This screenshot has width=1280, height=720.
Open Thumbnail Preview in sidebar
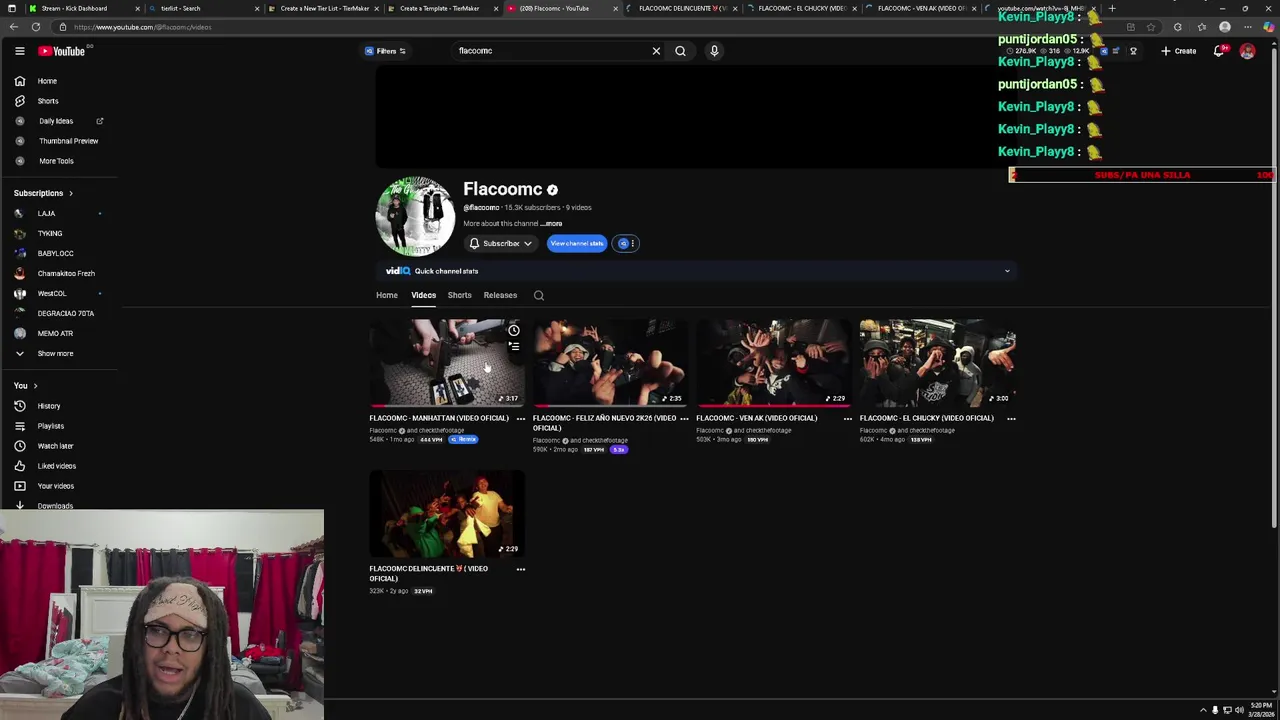60,141
